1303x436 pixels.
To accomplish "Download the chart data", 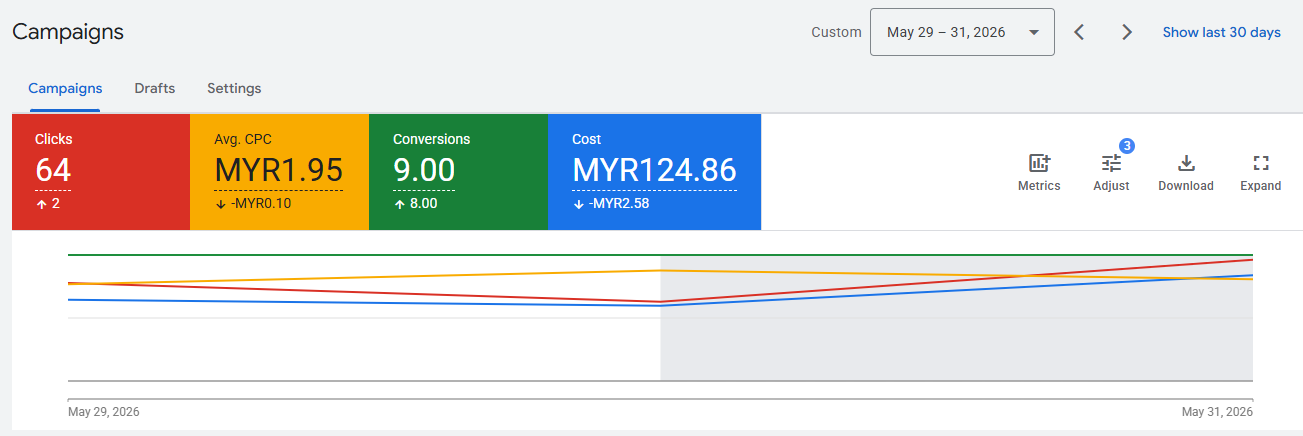I will coord(1186,172).
